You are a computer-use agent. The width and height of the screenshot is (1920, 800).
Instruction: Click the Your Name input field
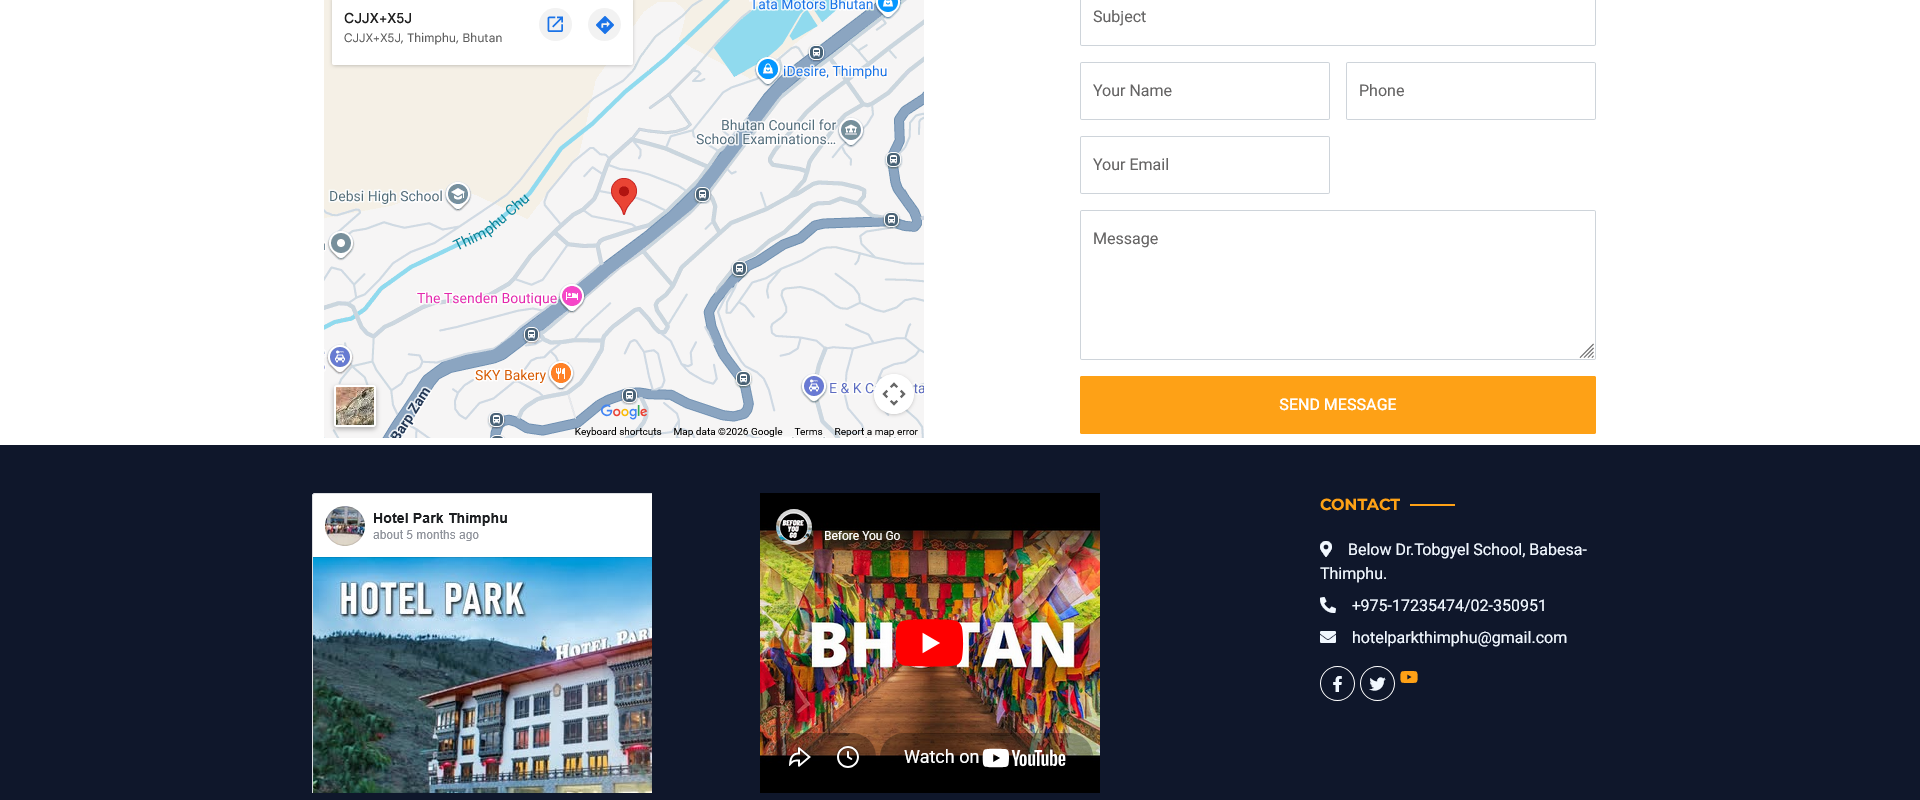tap(1204, 91)
